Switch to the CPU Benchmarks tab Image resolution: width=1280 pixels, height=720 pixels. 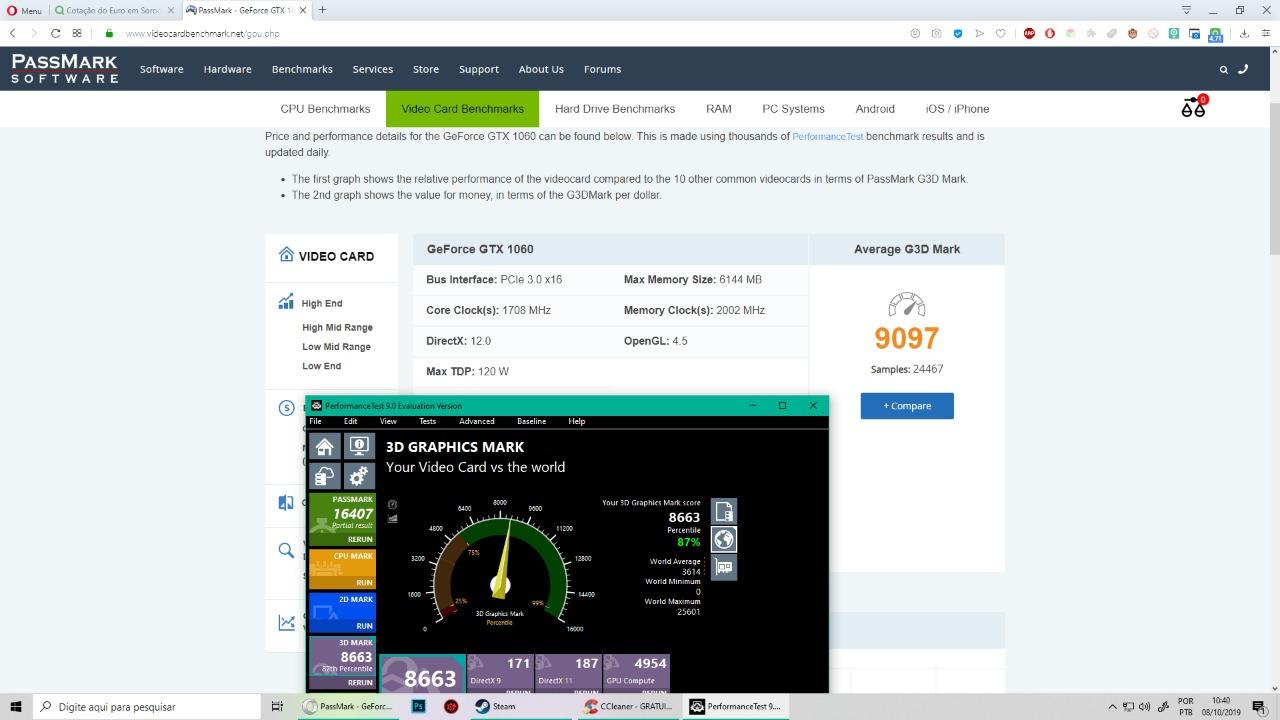(325, 109)
